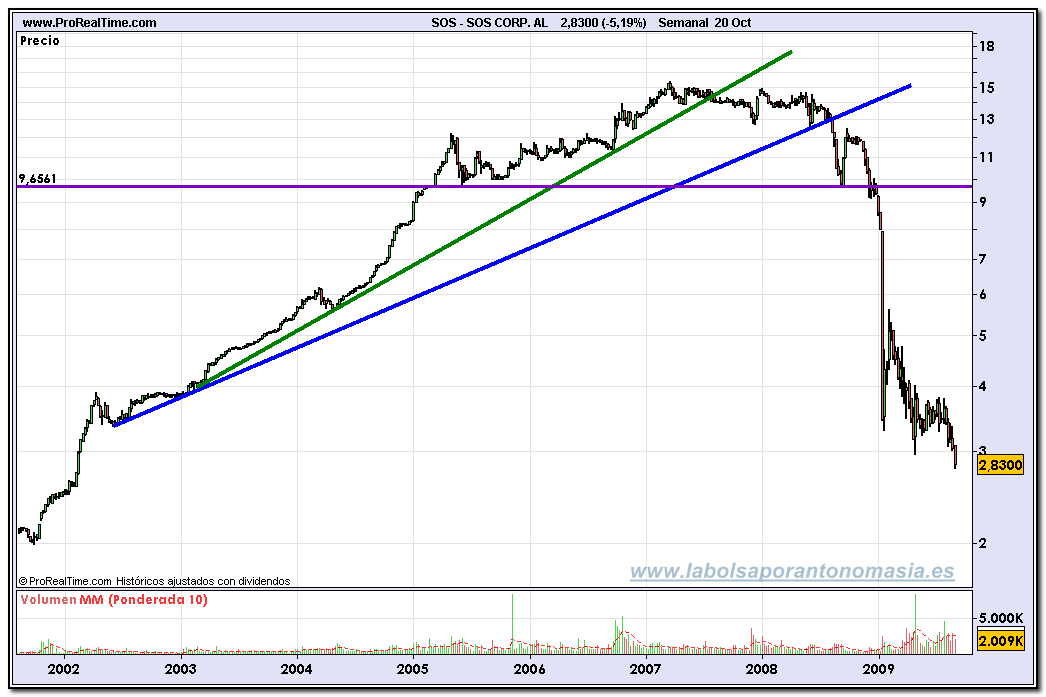Click the 2002 year on time axis

64,669
